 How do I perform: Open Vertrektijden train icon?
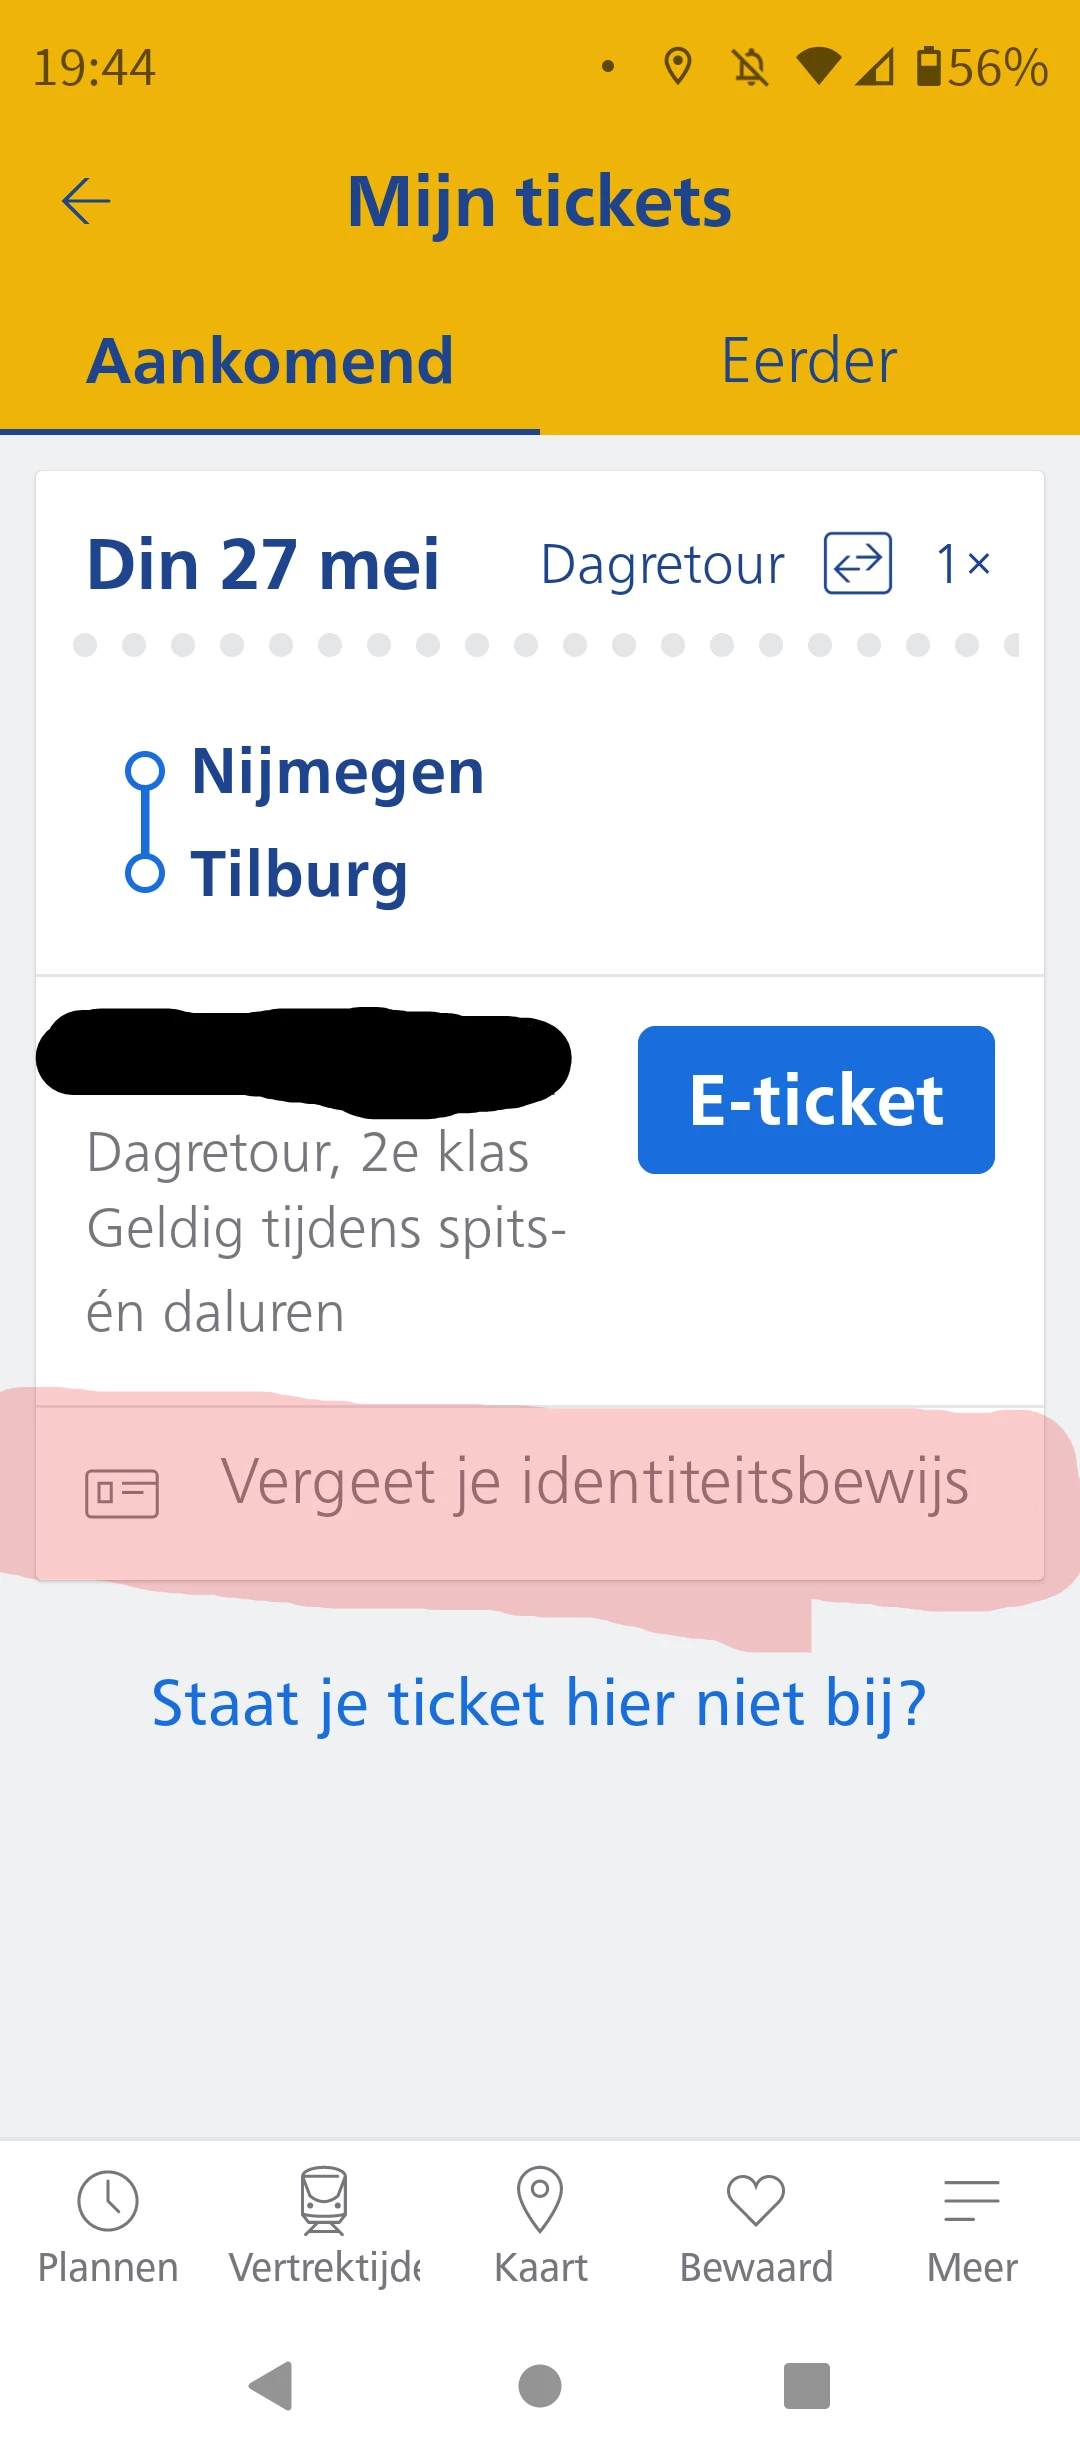pyautogui.click(x=324, y=2200)
